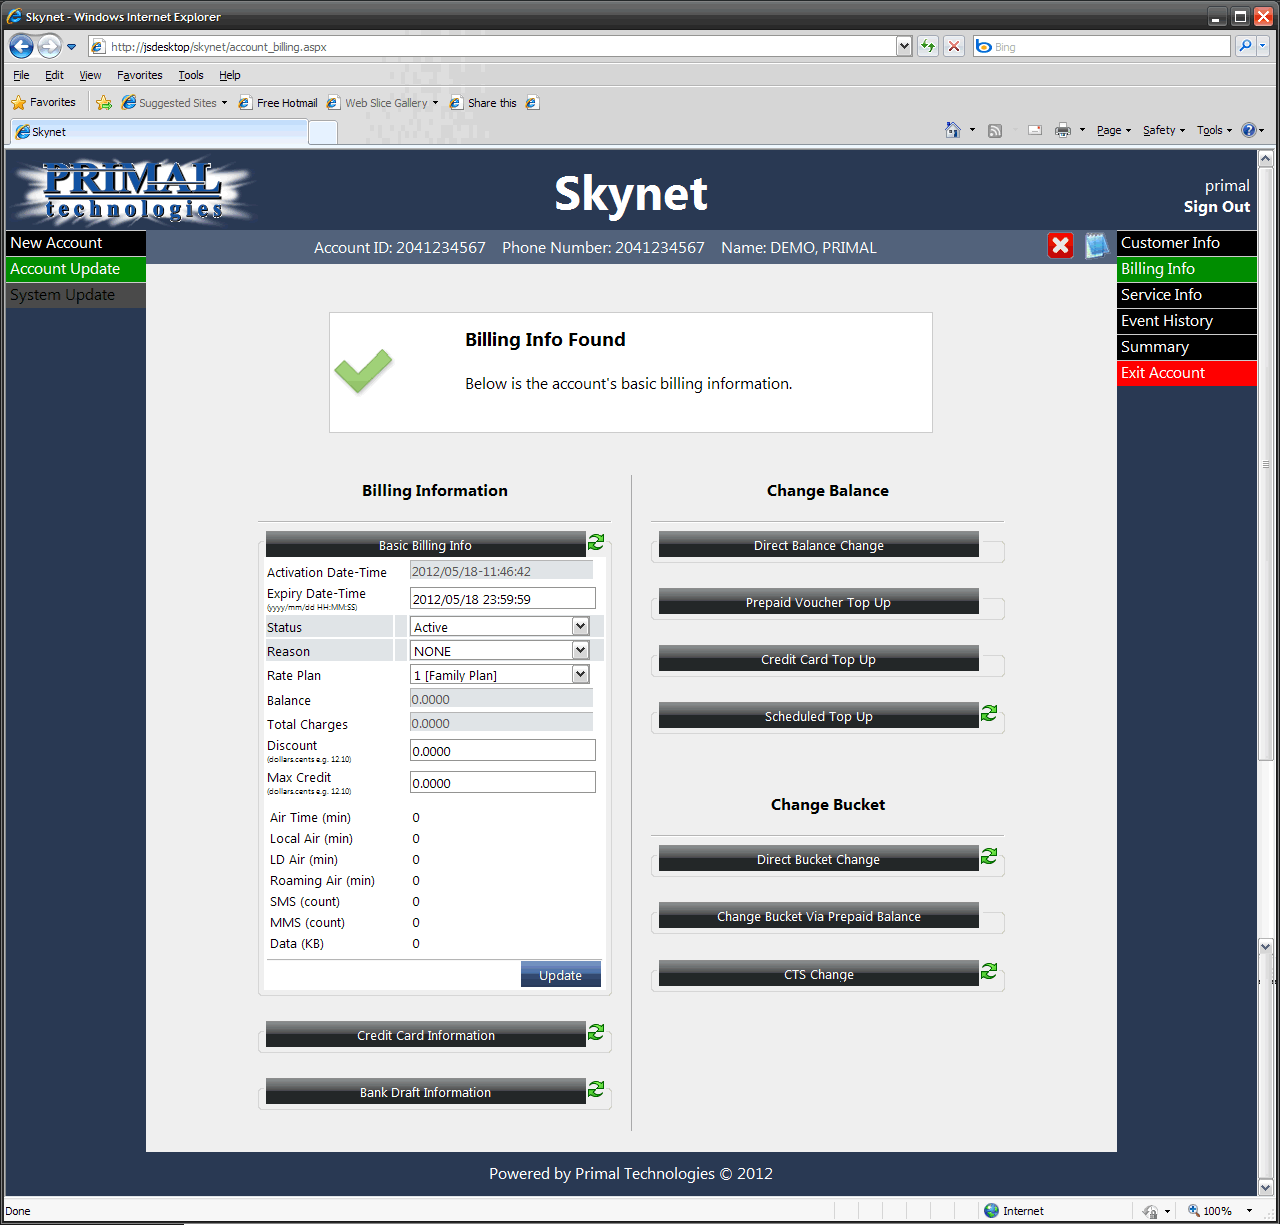
Task: Expand Bank Draft Information panel
Action: point(425,1092)
